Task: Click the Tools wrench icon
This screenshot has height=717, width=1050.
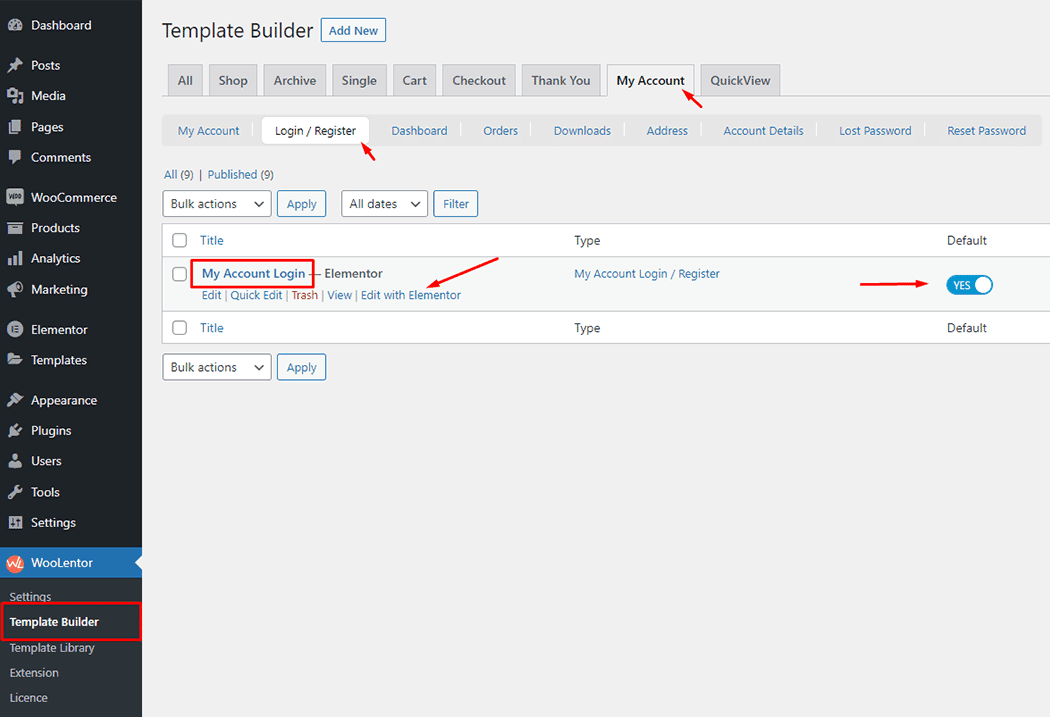Action: pyautogui.click(x=15, y=492)
